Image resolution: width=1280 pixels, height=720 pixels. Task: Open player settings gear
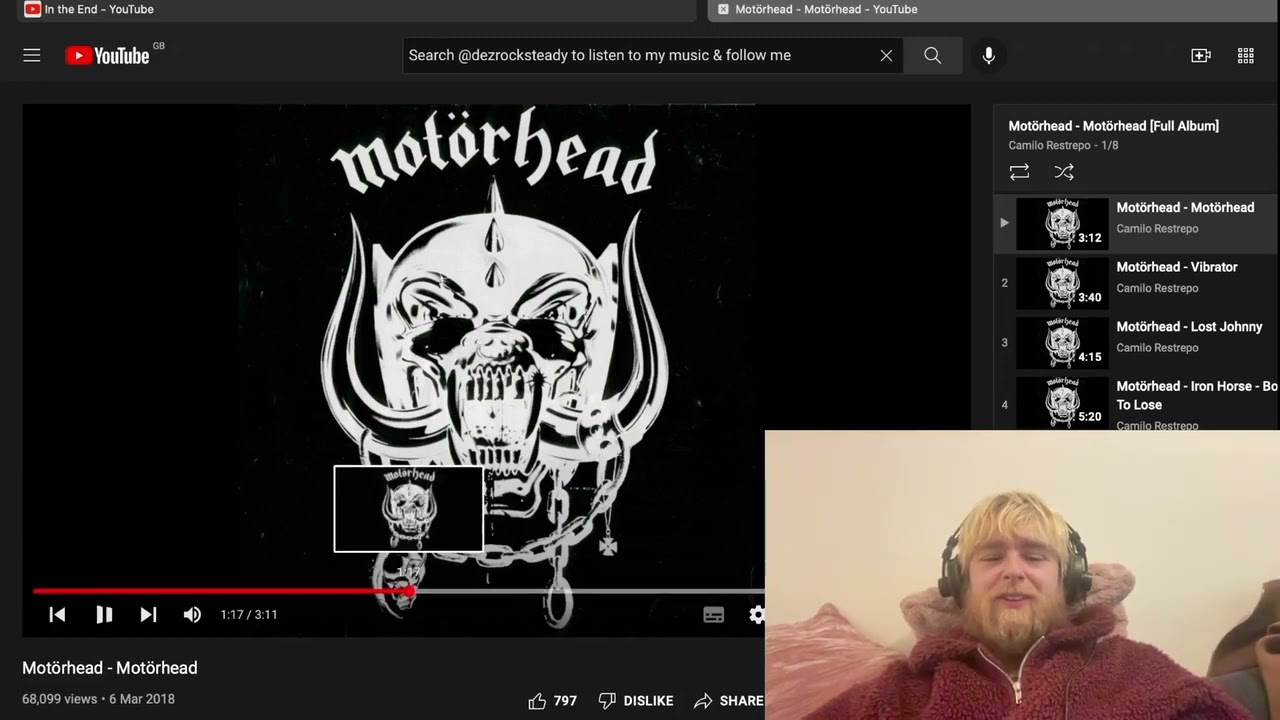[x=756, y=615]
